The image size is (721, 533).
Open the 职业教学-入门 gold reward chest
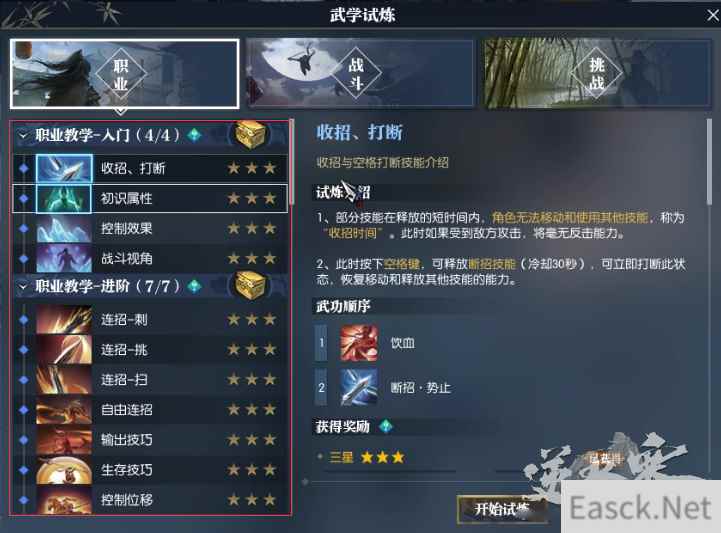(250, 135)
